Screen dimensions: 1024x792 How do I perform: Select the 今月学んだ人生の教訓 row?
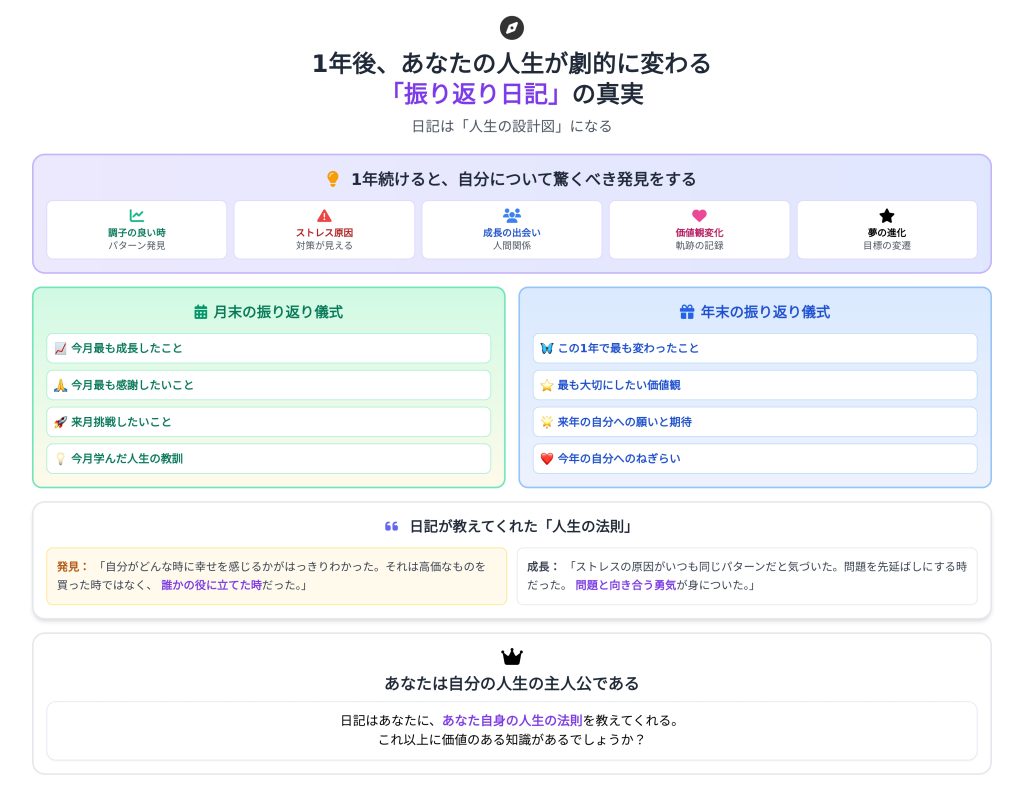pos(268,459)
